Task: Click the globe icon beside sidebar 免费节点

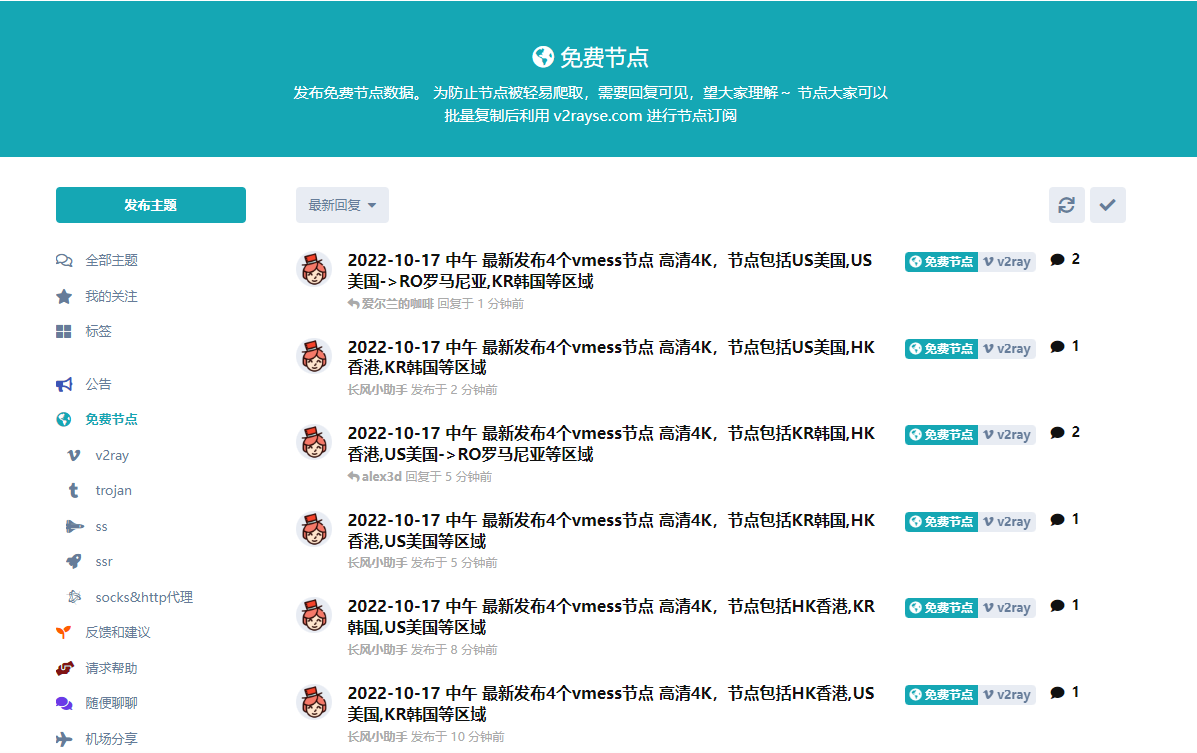Action: click(64, 419)
